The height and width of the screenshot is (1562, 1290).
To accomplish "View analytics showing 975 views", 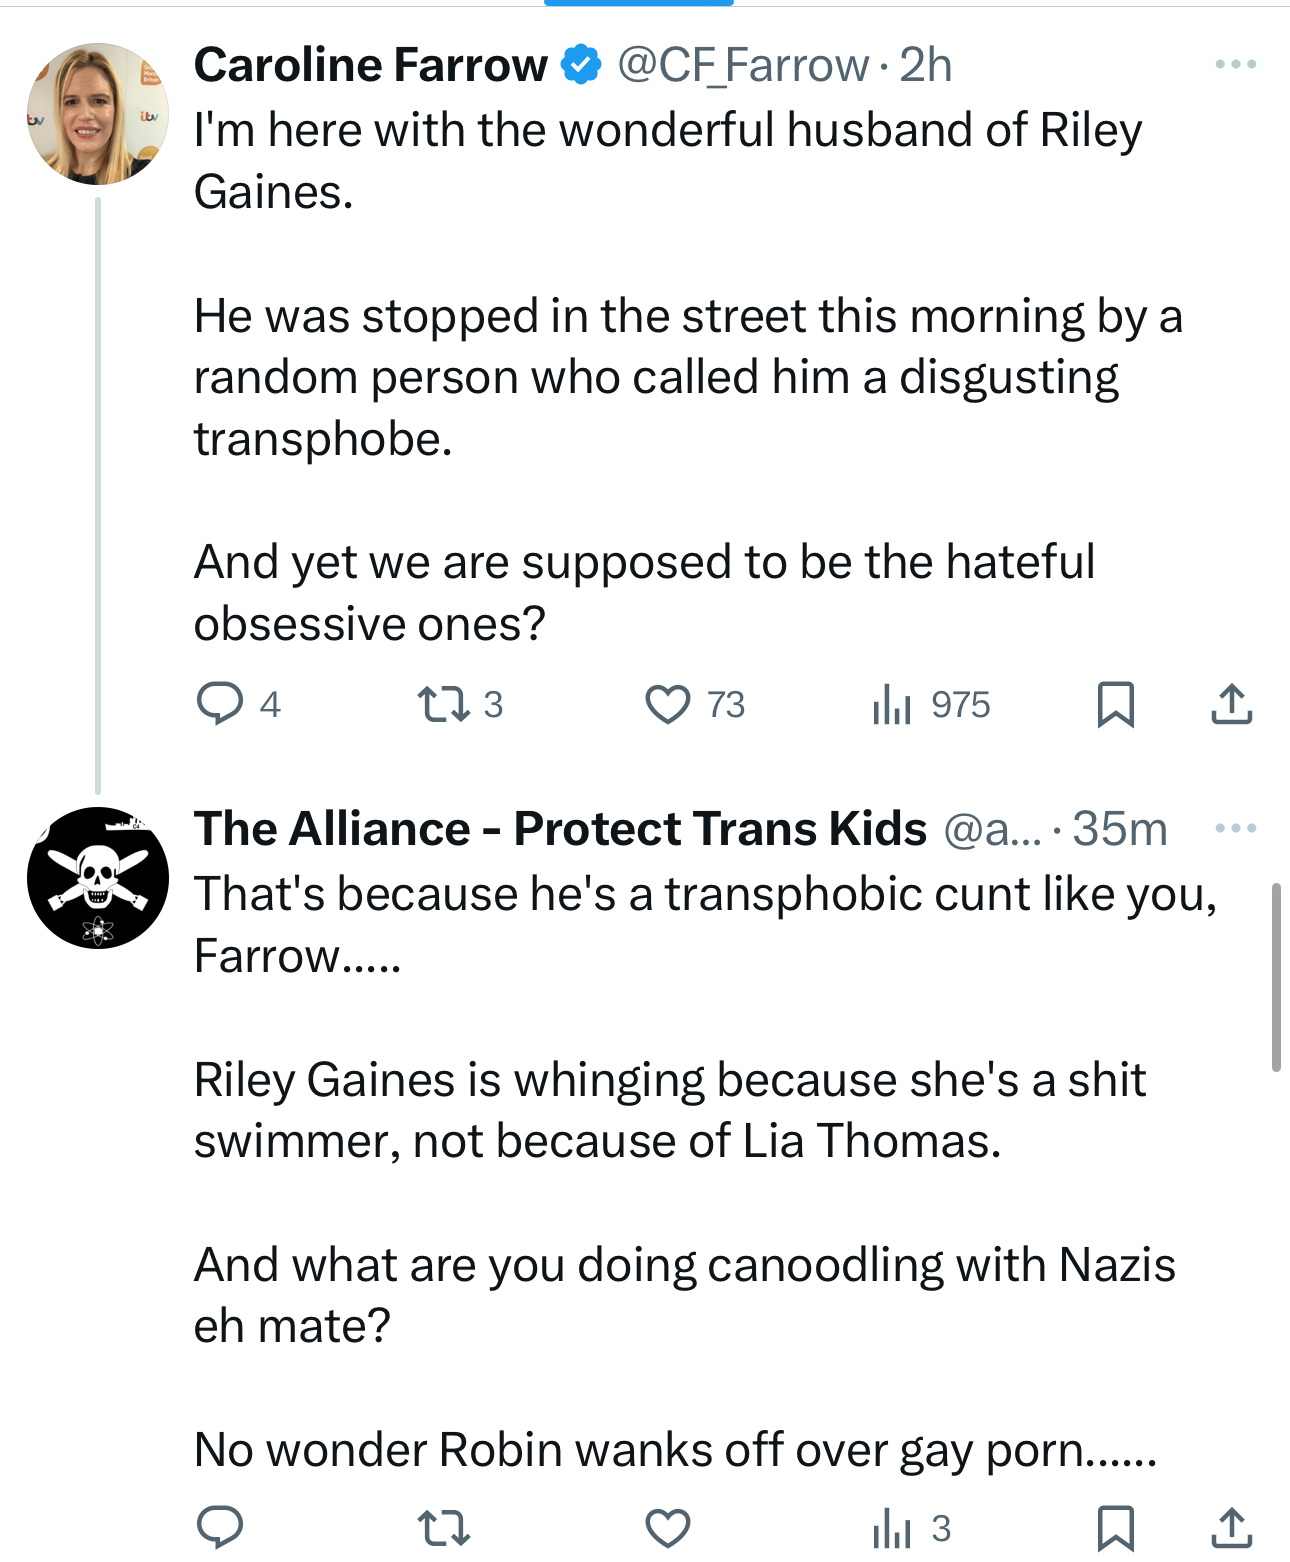I will [x=892, y=704].
